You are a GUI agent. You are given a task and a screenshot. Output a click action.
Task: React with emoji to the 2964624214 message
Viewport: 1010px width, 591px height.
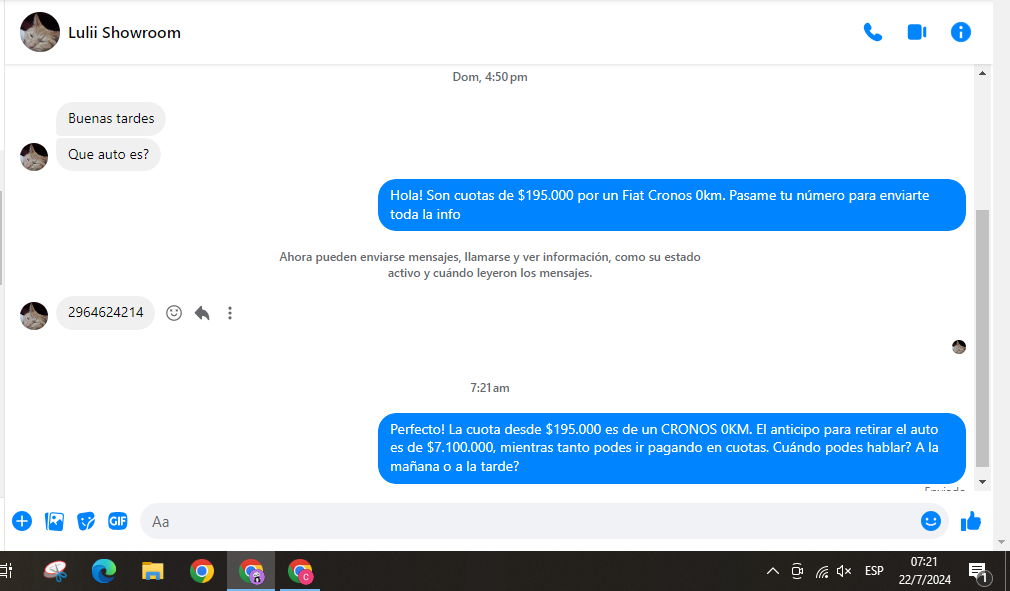(x=174, y=313)
